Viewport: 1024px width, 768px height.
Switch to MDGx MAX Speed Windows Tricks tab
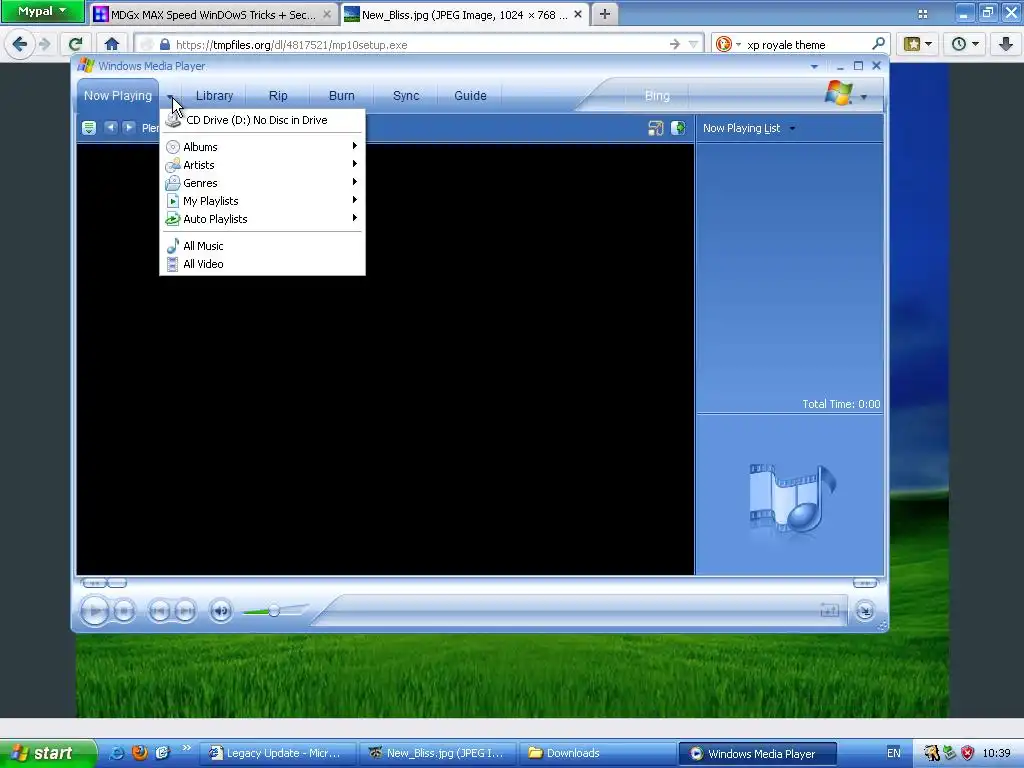[213, 14]
